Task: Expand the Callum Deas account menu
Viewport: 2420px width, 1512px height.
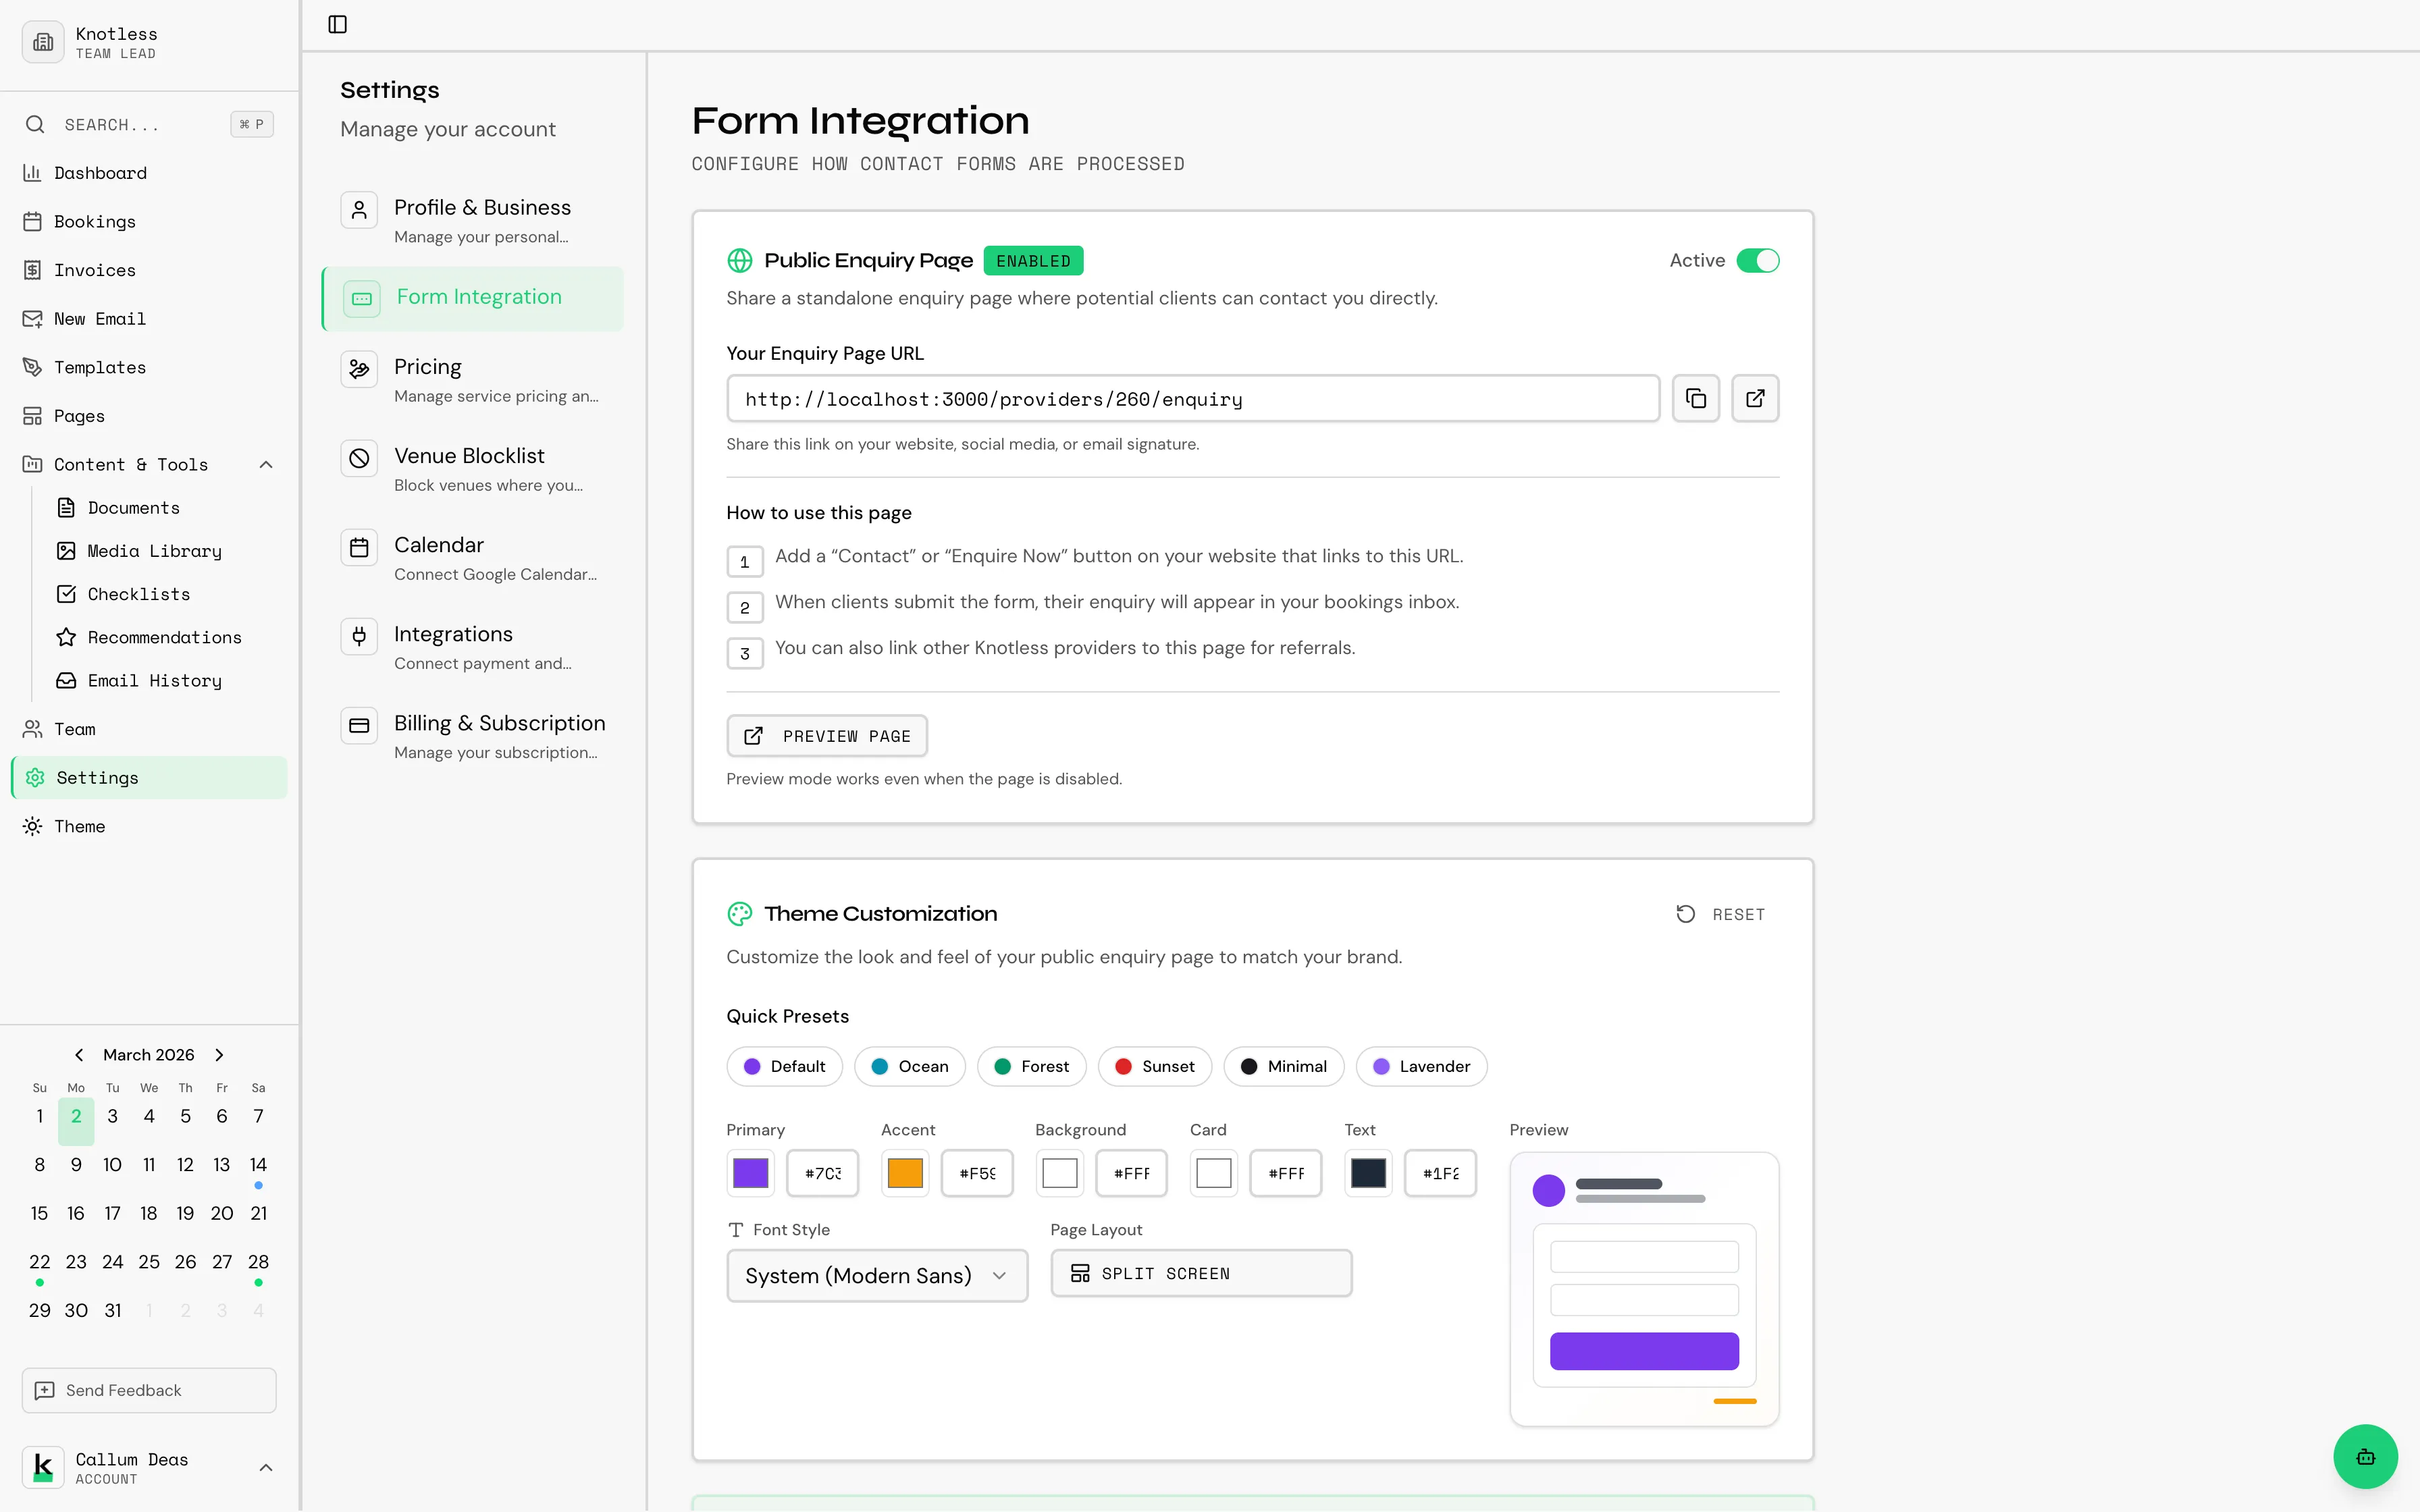Action: pos(265,1467)
